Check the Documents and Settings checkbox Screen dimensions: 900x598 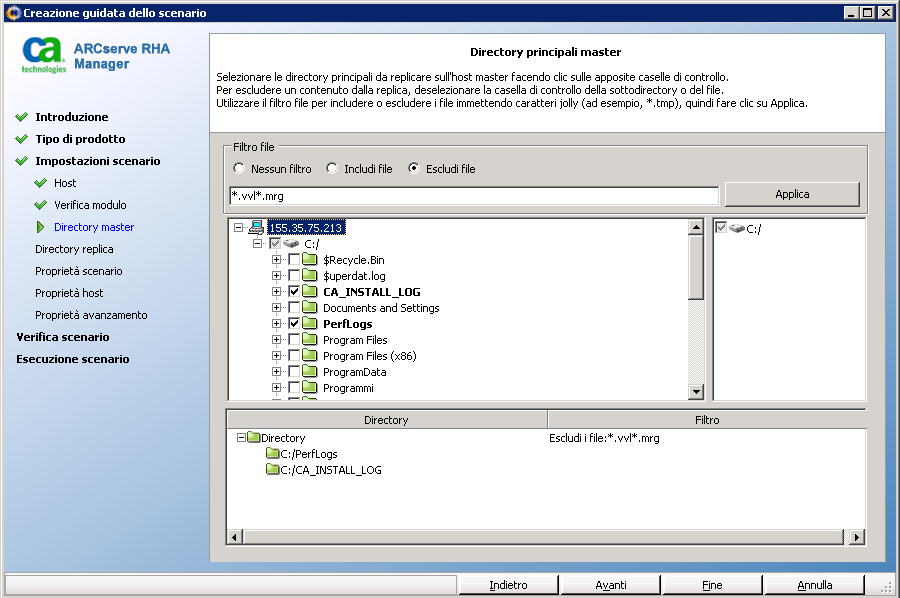(x=294, y=308)
